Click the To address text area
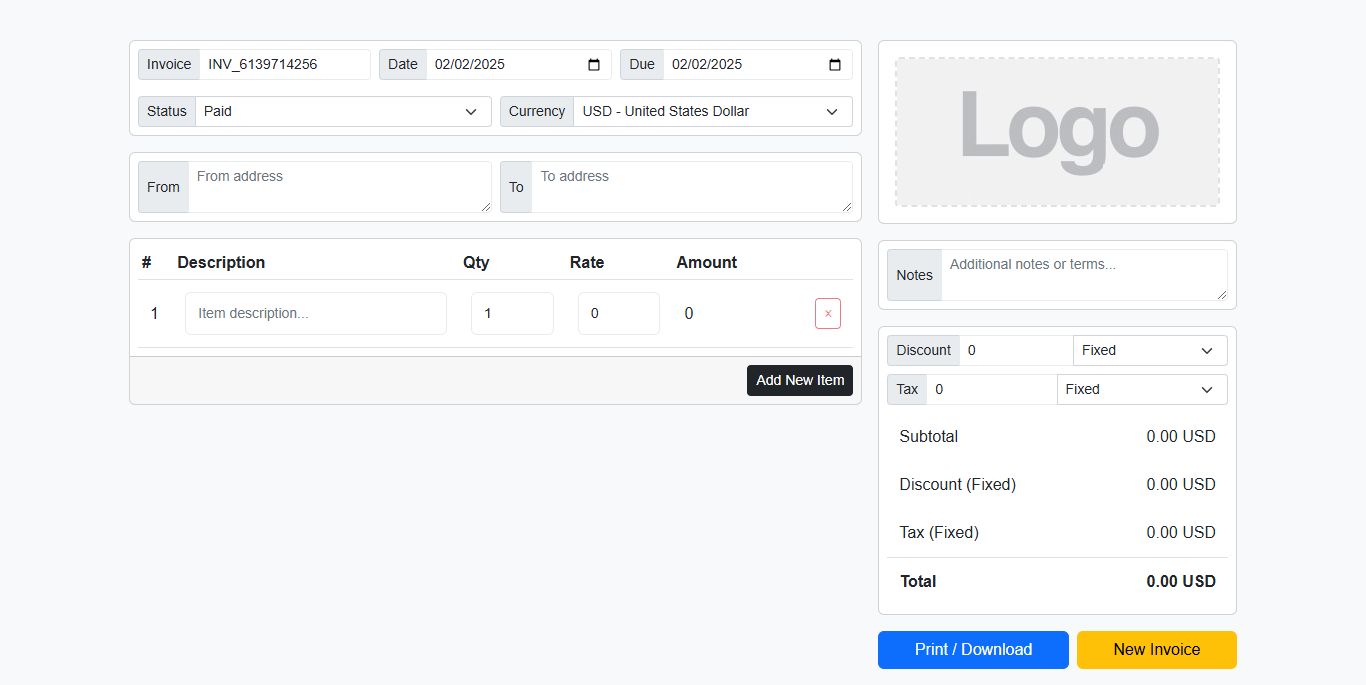The height and width of the screenshot is (685, 1366). point(691,187)
